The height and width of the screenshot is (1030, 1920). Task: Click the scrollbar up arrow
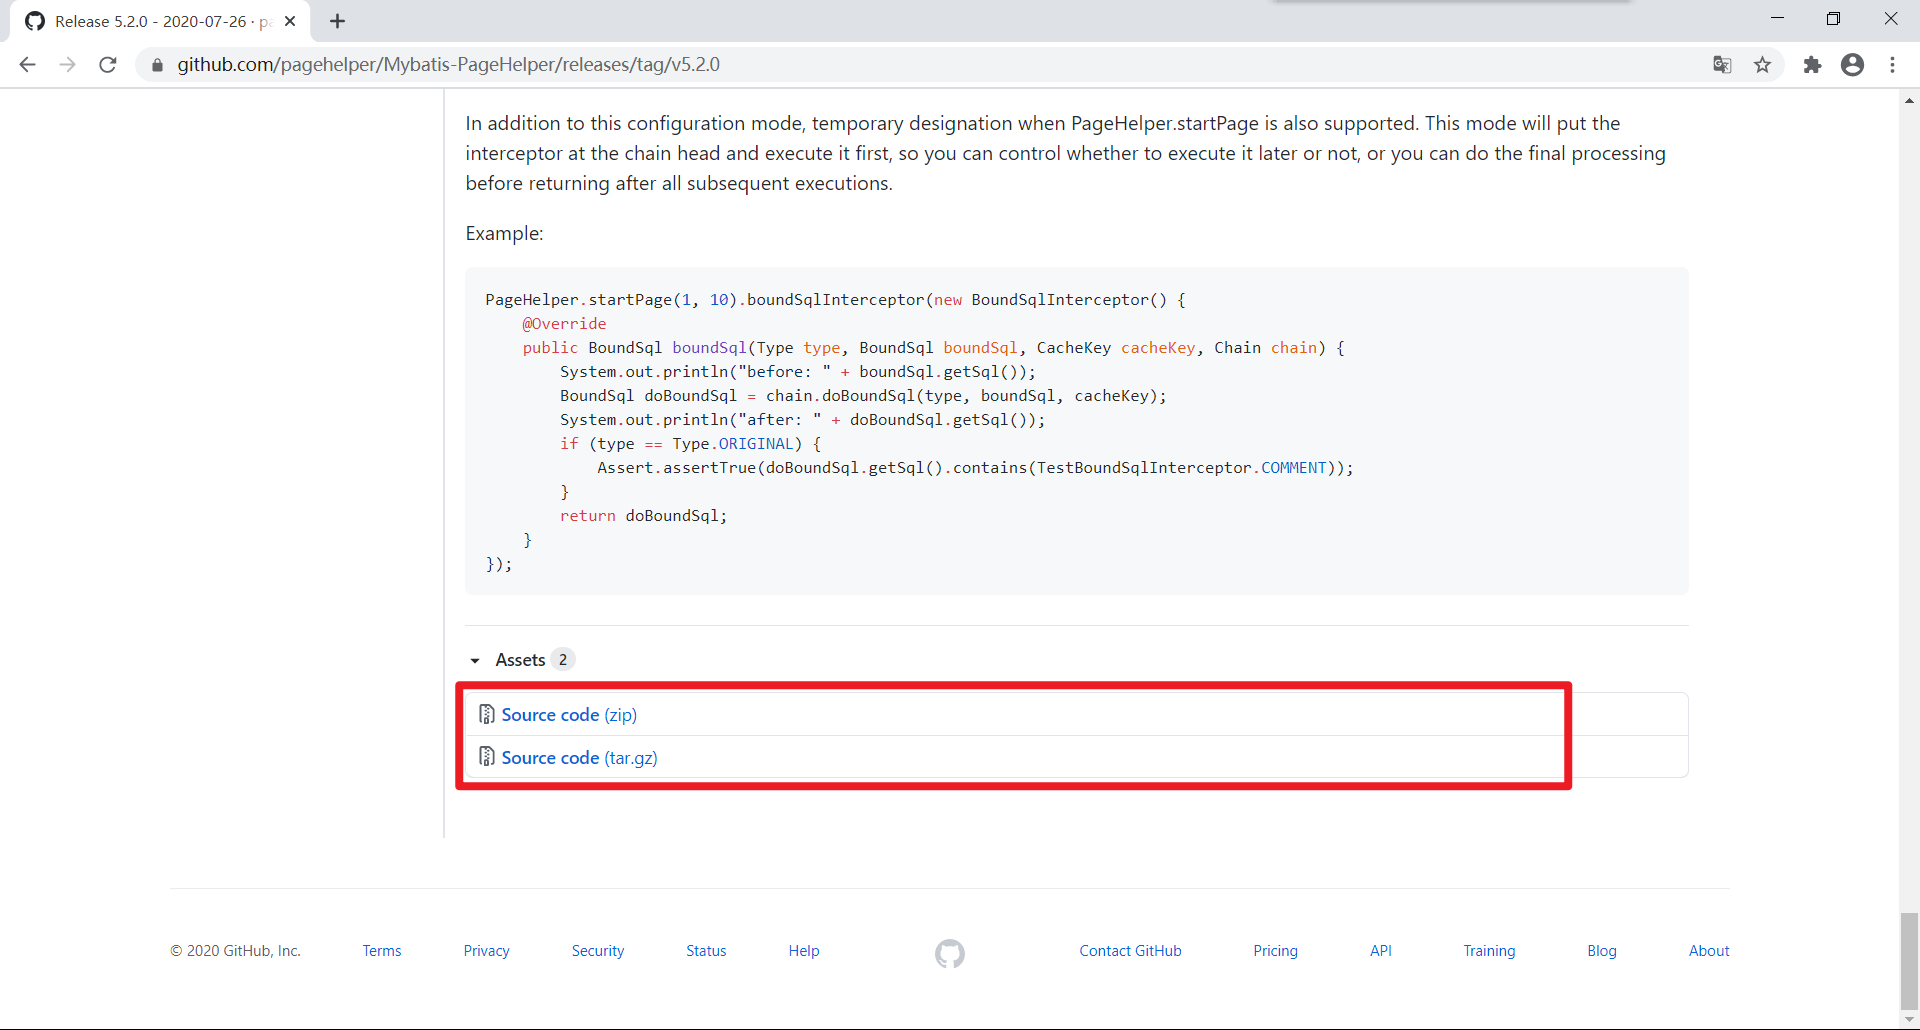coord(1909,100)
